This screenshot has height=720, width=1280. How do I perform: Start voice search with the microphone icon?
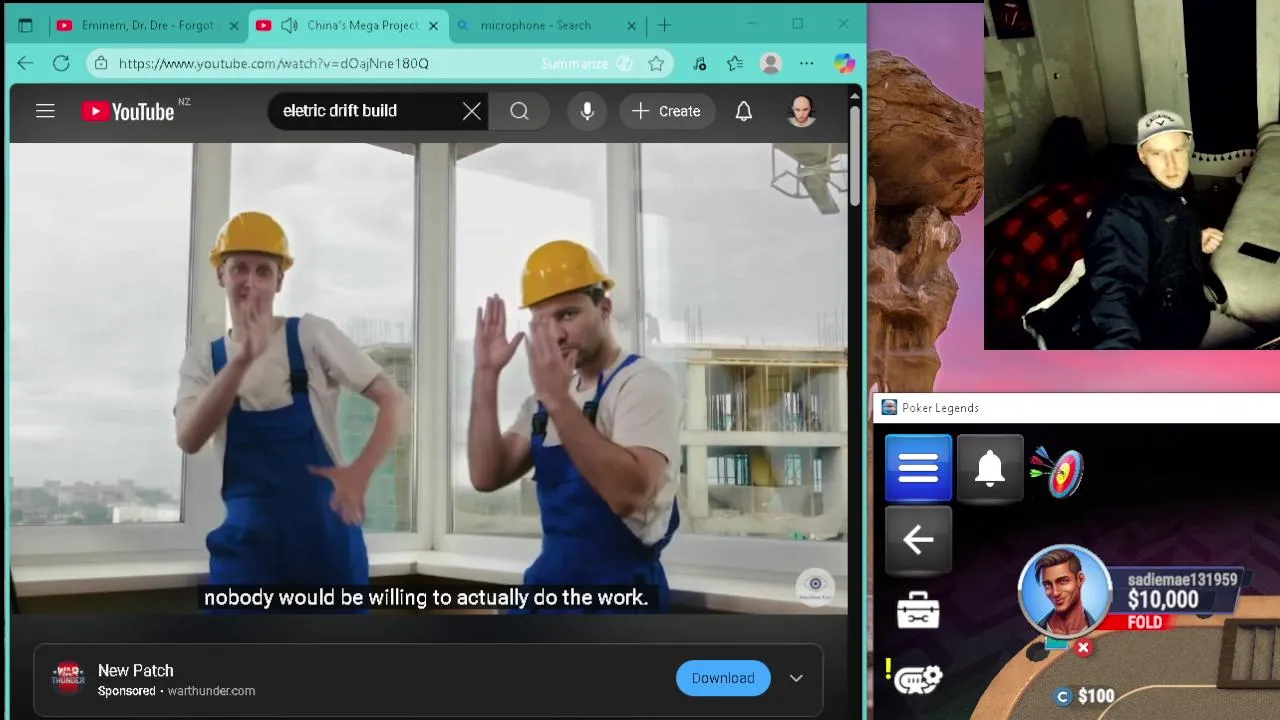587,111
